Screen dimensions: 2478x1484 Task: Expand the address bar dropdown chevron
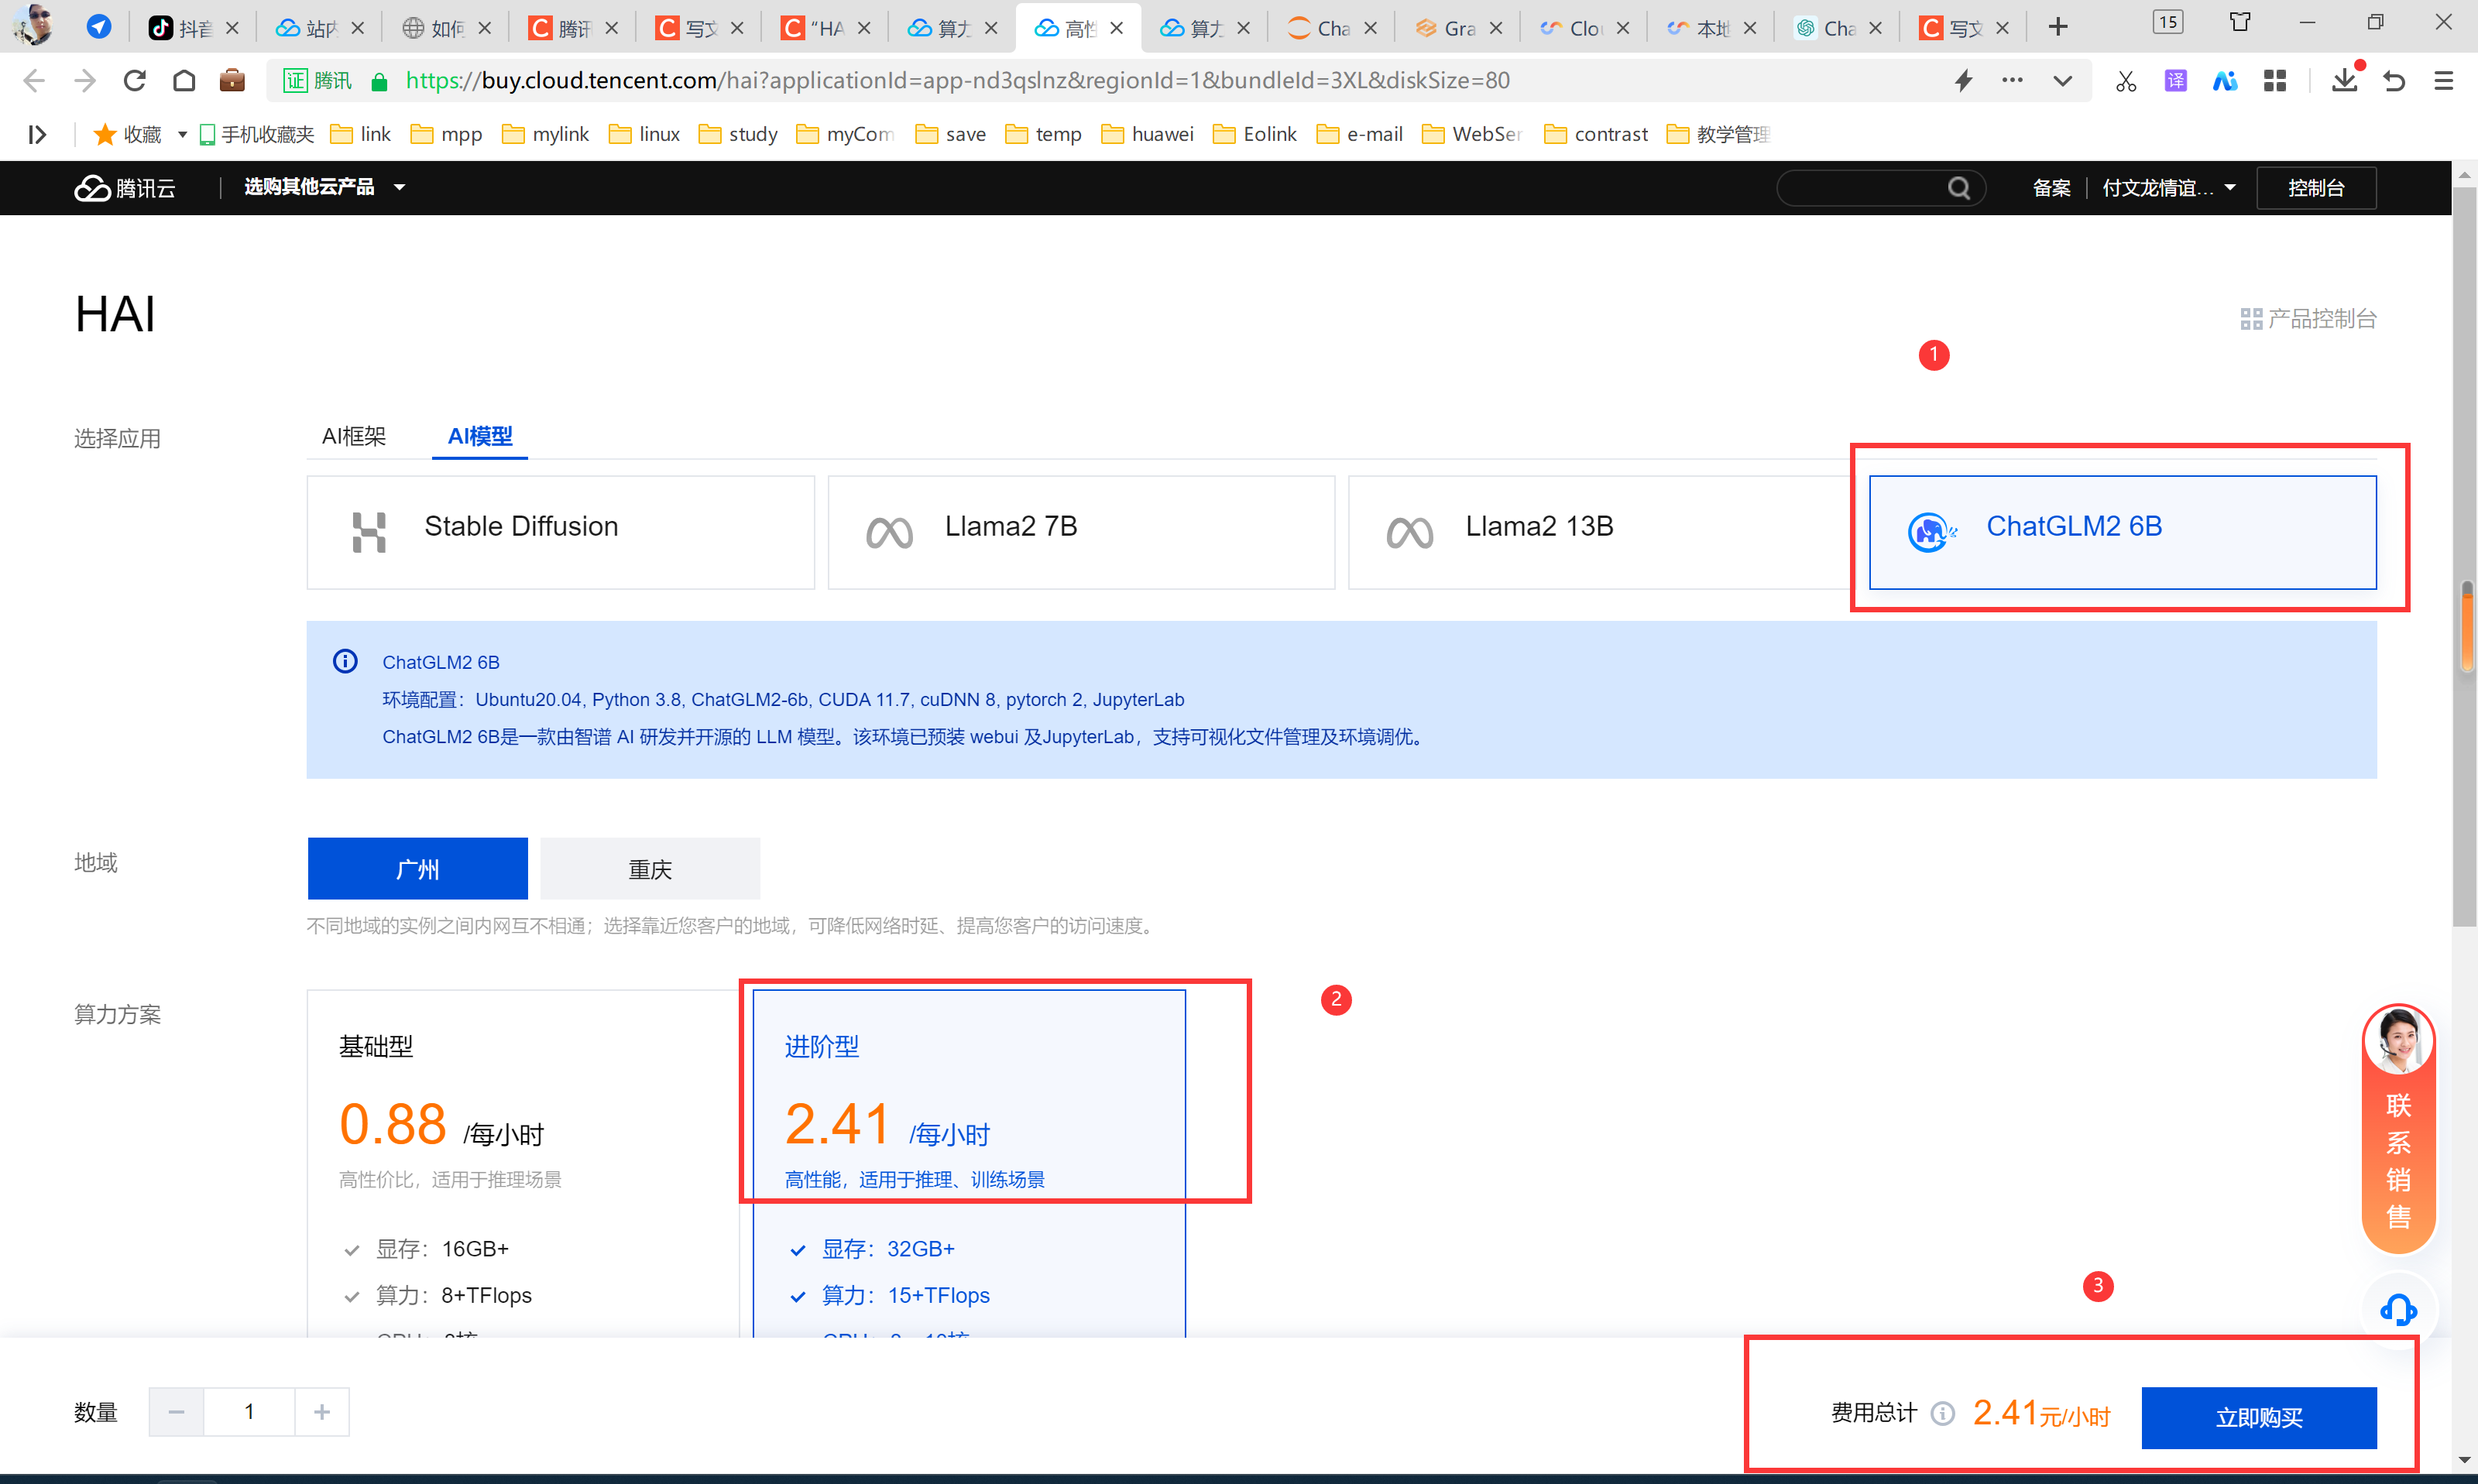pyautogui.click(x=2062, y=81)
